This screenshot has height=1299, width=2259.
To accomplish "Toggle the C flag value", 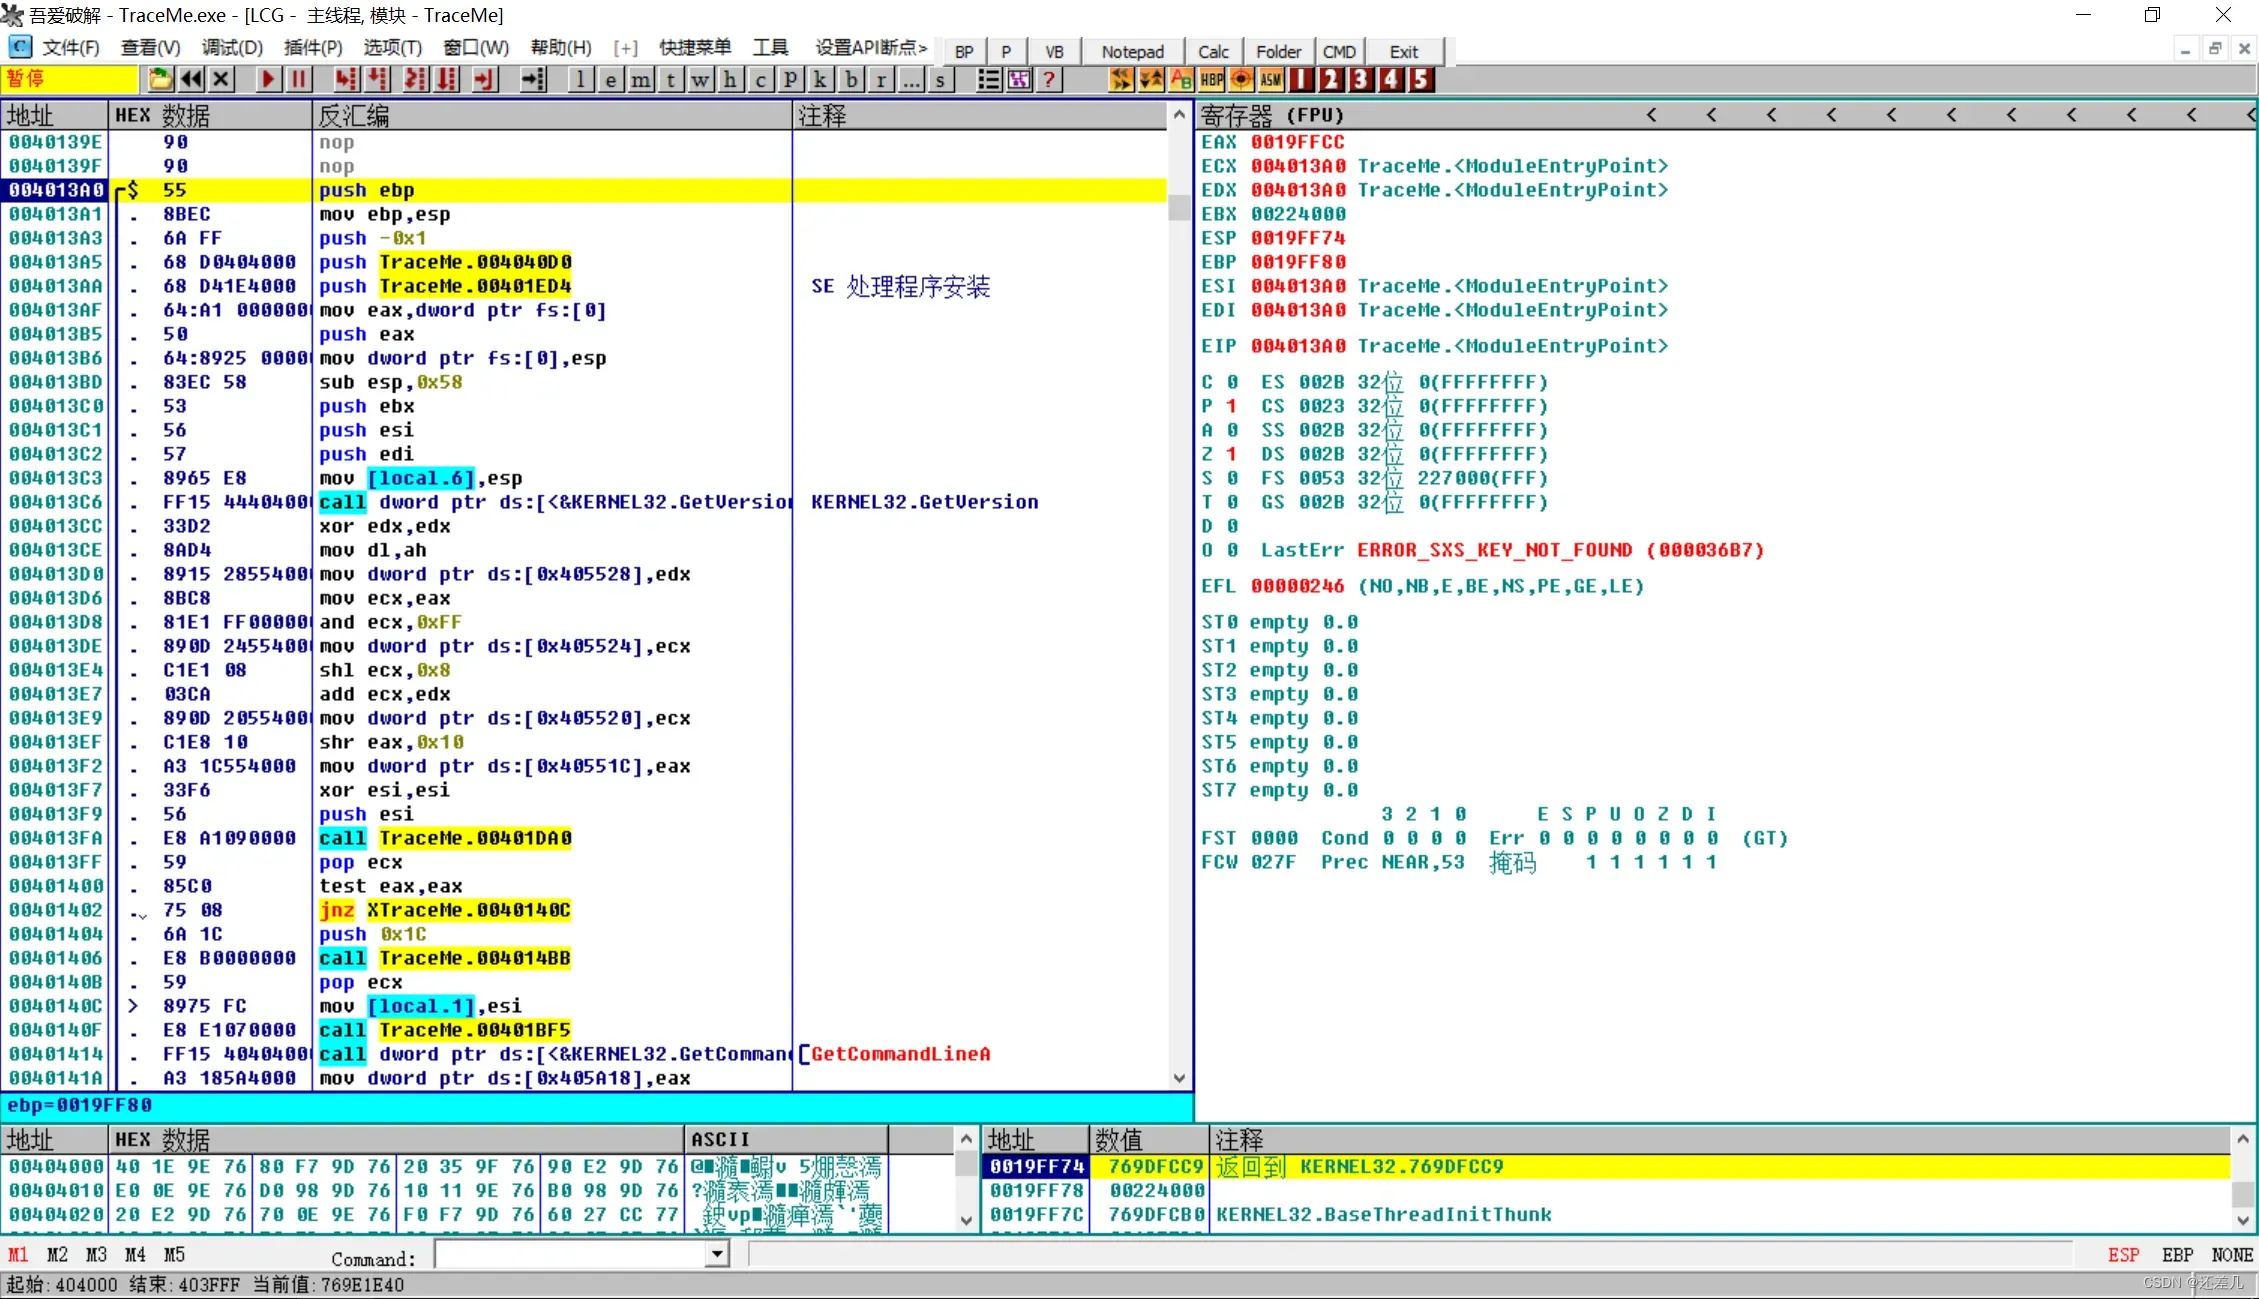I will [1232, 382].
